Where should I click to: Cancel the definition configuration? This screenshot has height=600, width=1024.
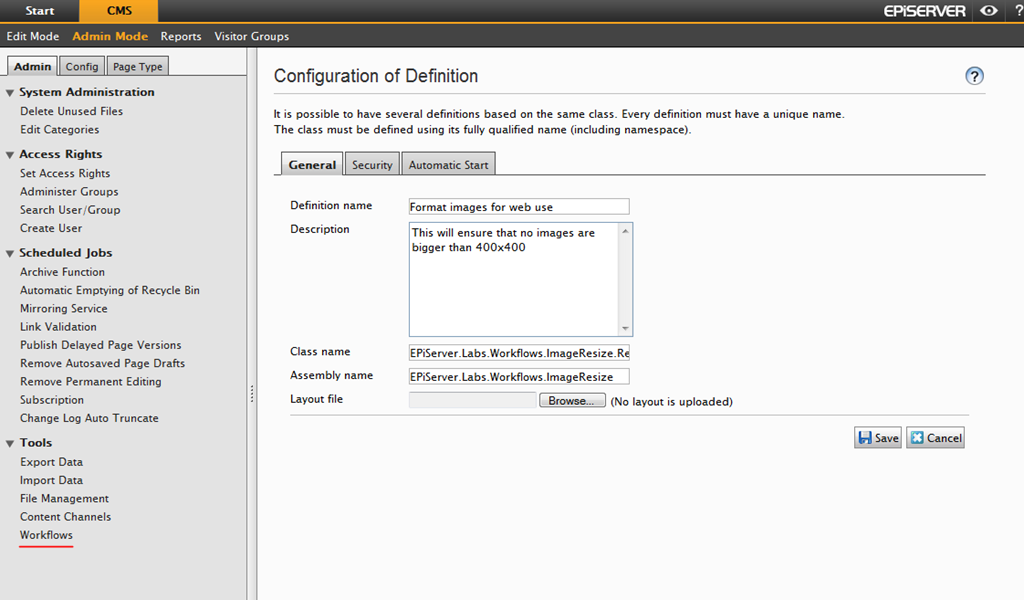pos(935,438)
